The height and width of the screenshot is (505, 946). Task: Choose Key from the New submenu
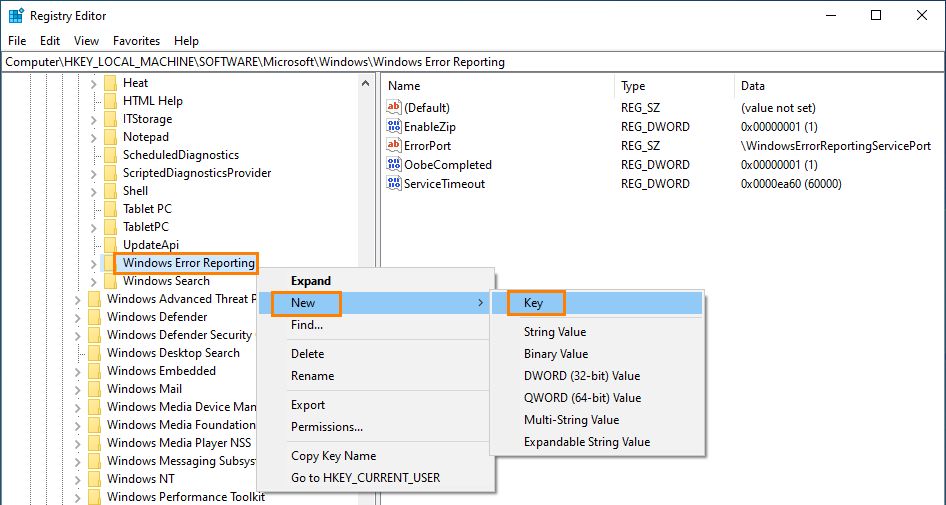[x=597, y=303]
